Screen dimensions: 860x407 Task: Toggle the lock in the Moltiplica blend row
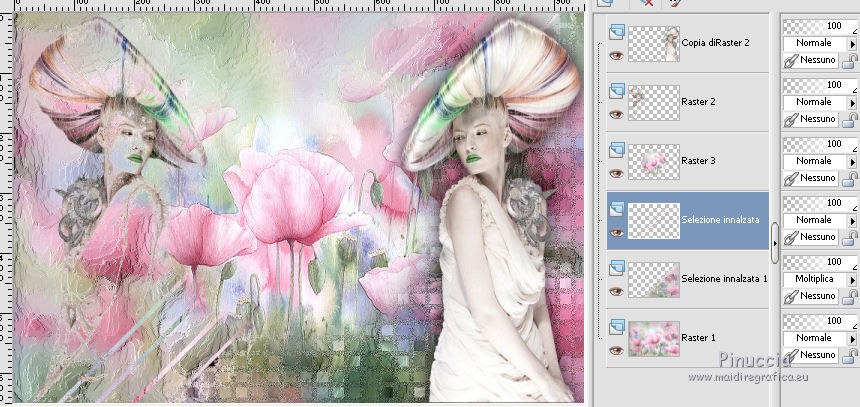pos(850,297)
